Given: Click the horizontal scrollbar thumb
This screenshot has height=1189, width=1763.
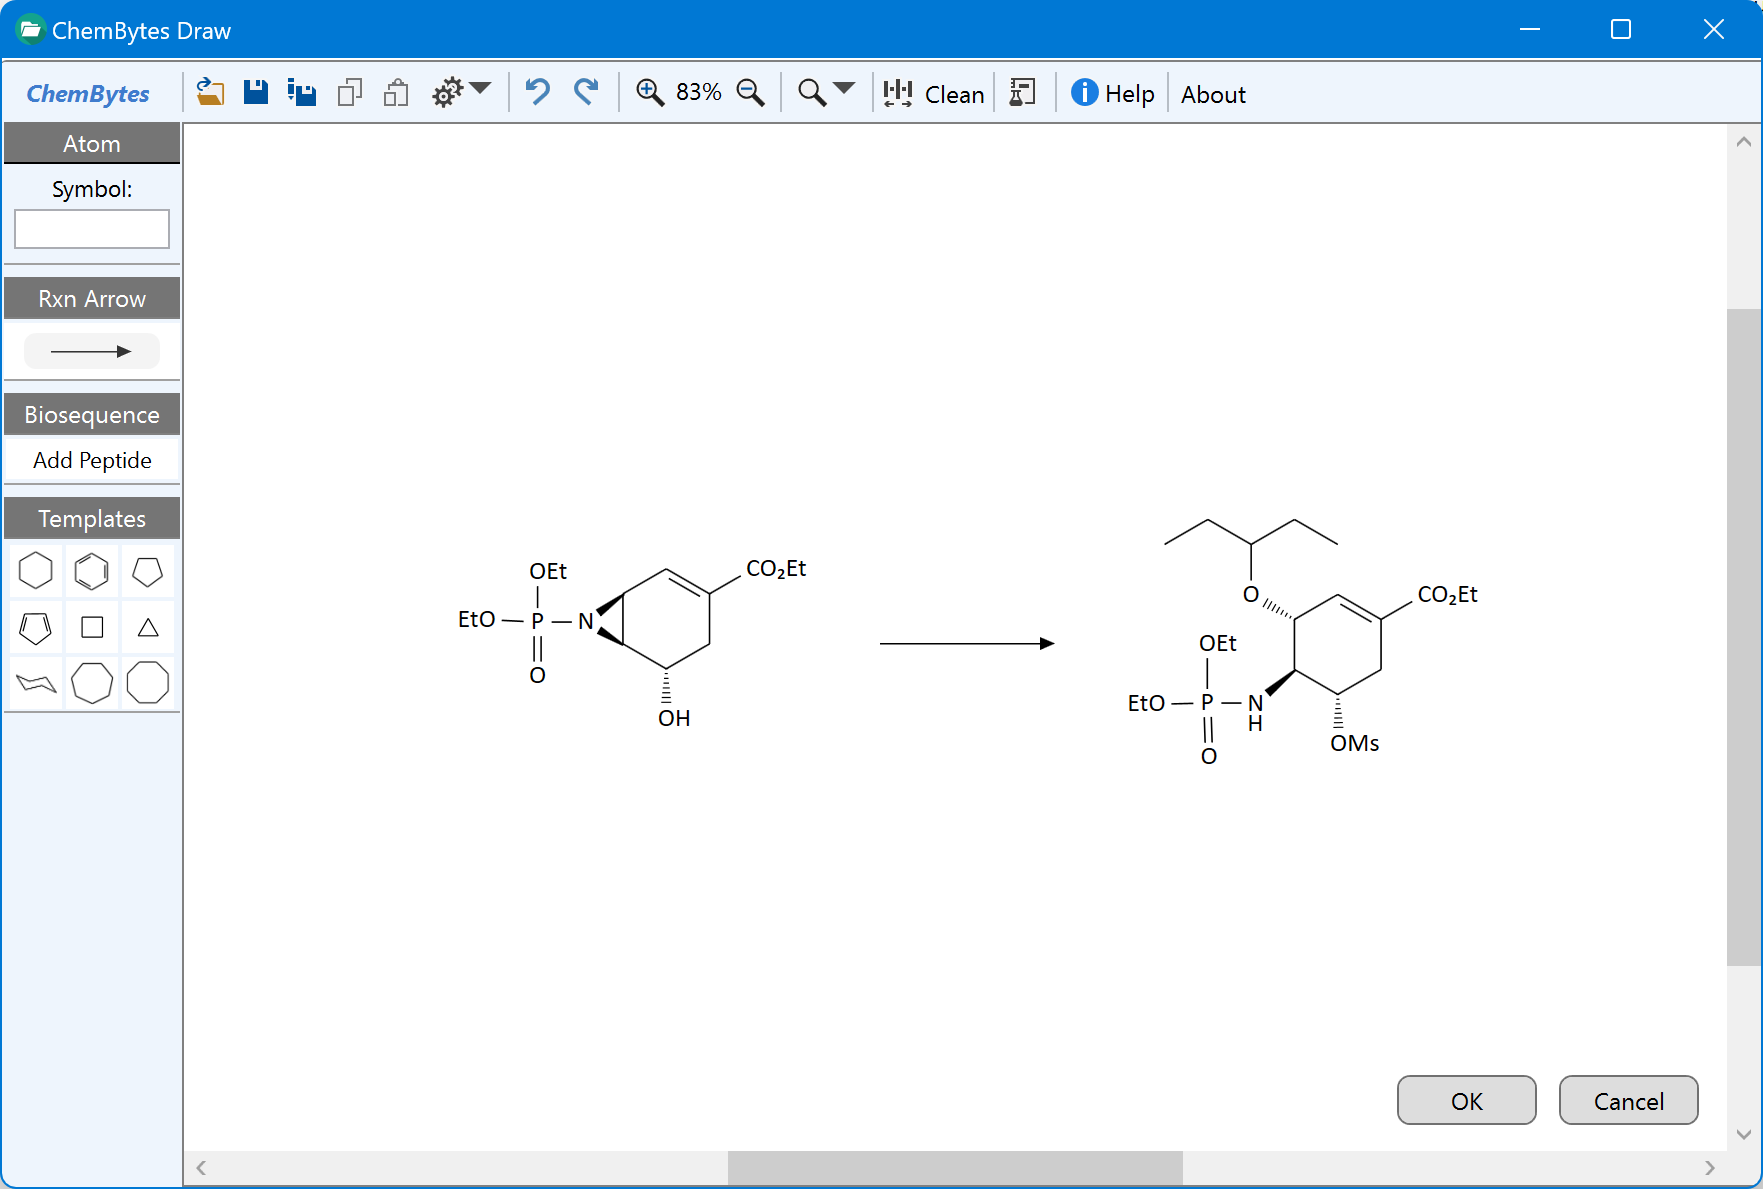Looking at the screenshot, I should pos(955,1168).
